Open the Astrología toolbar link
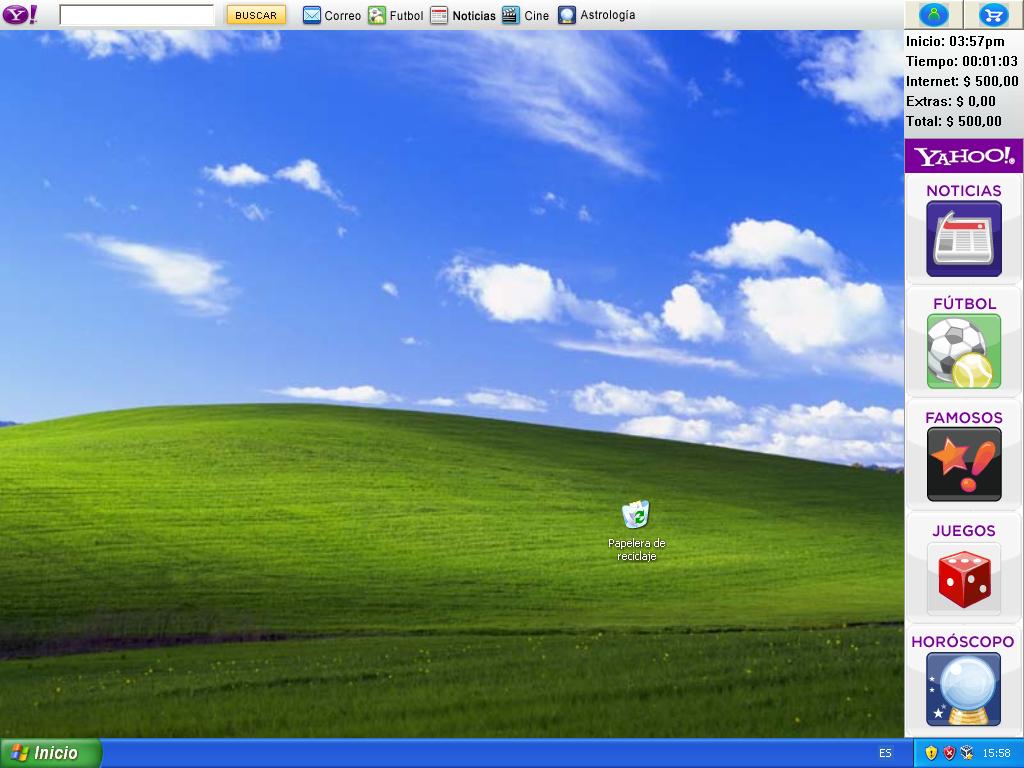This screenshot has height=768, width=1024. pos(607,15)
